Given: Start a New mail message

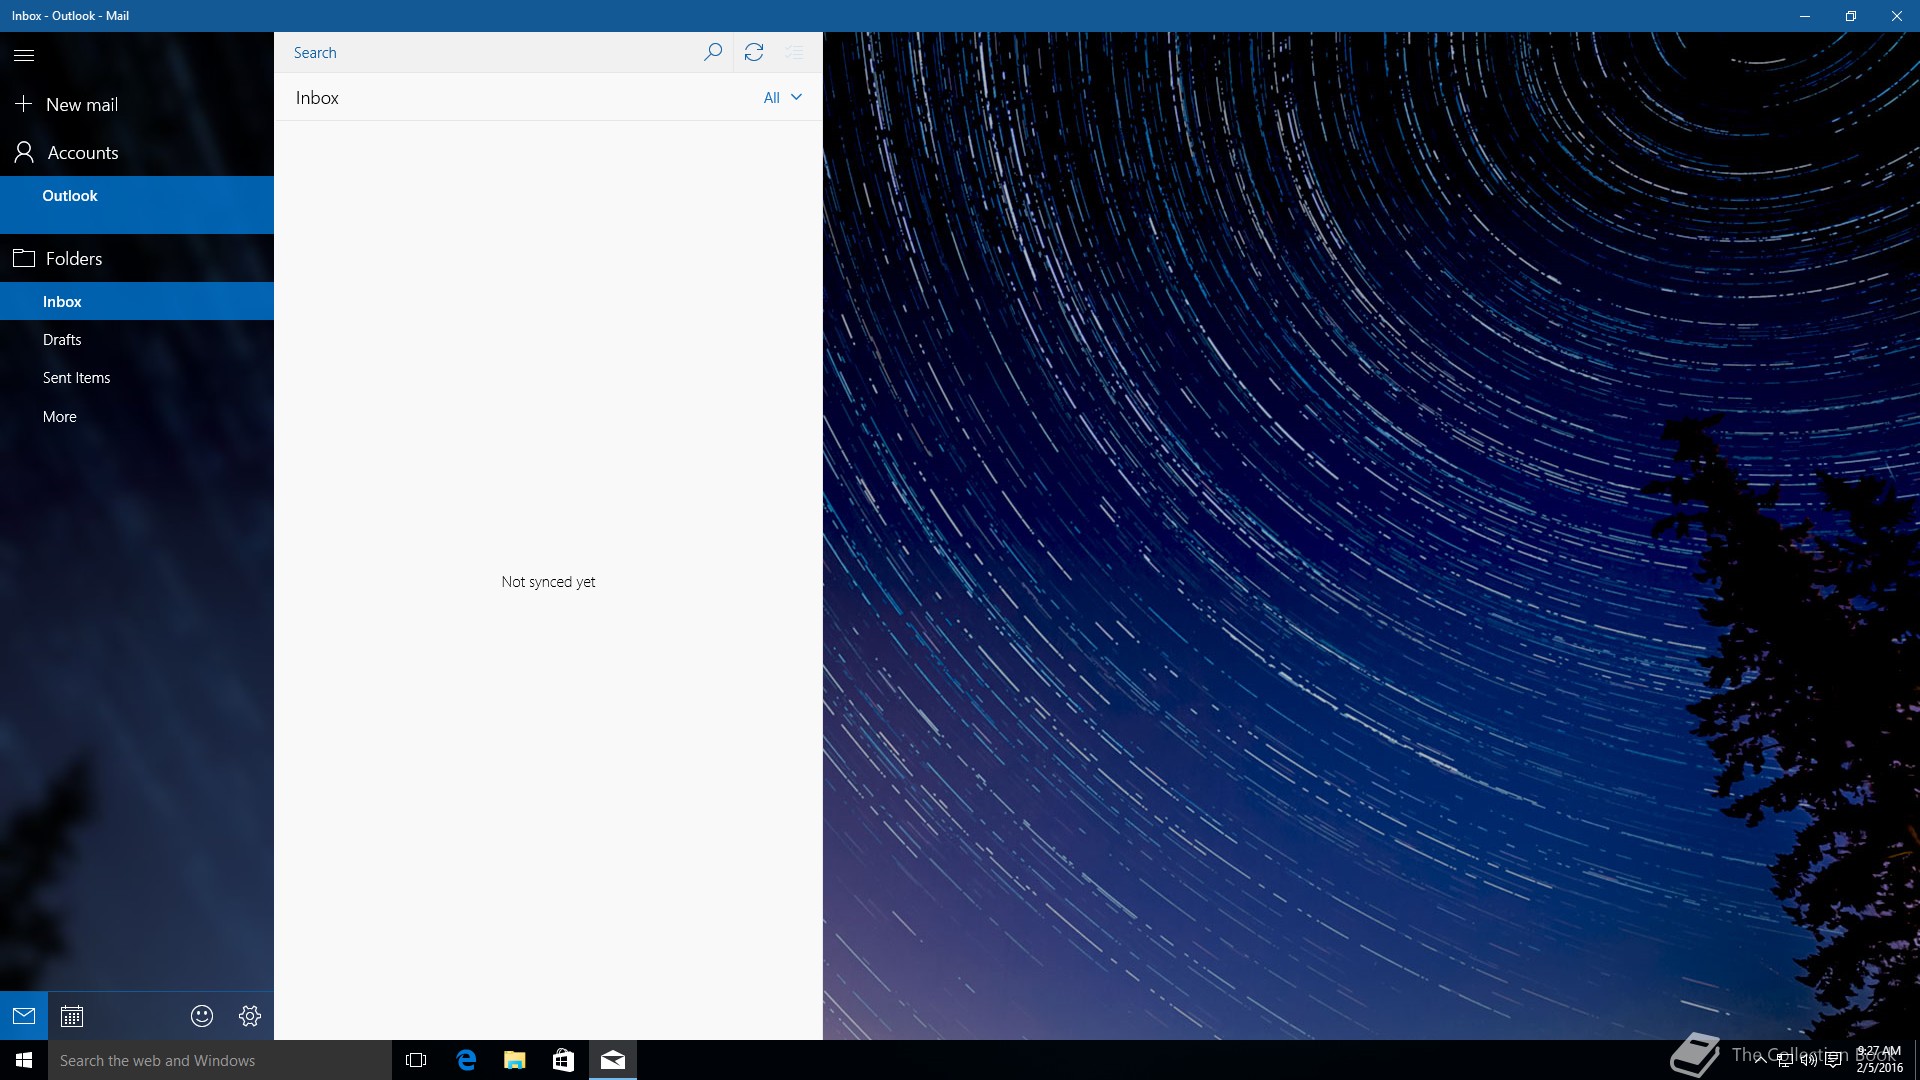Looking at the screenshot, I should [80, 104].
